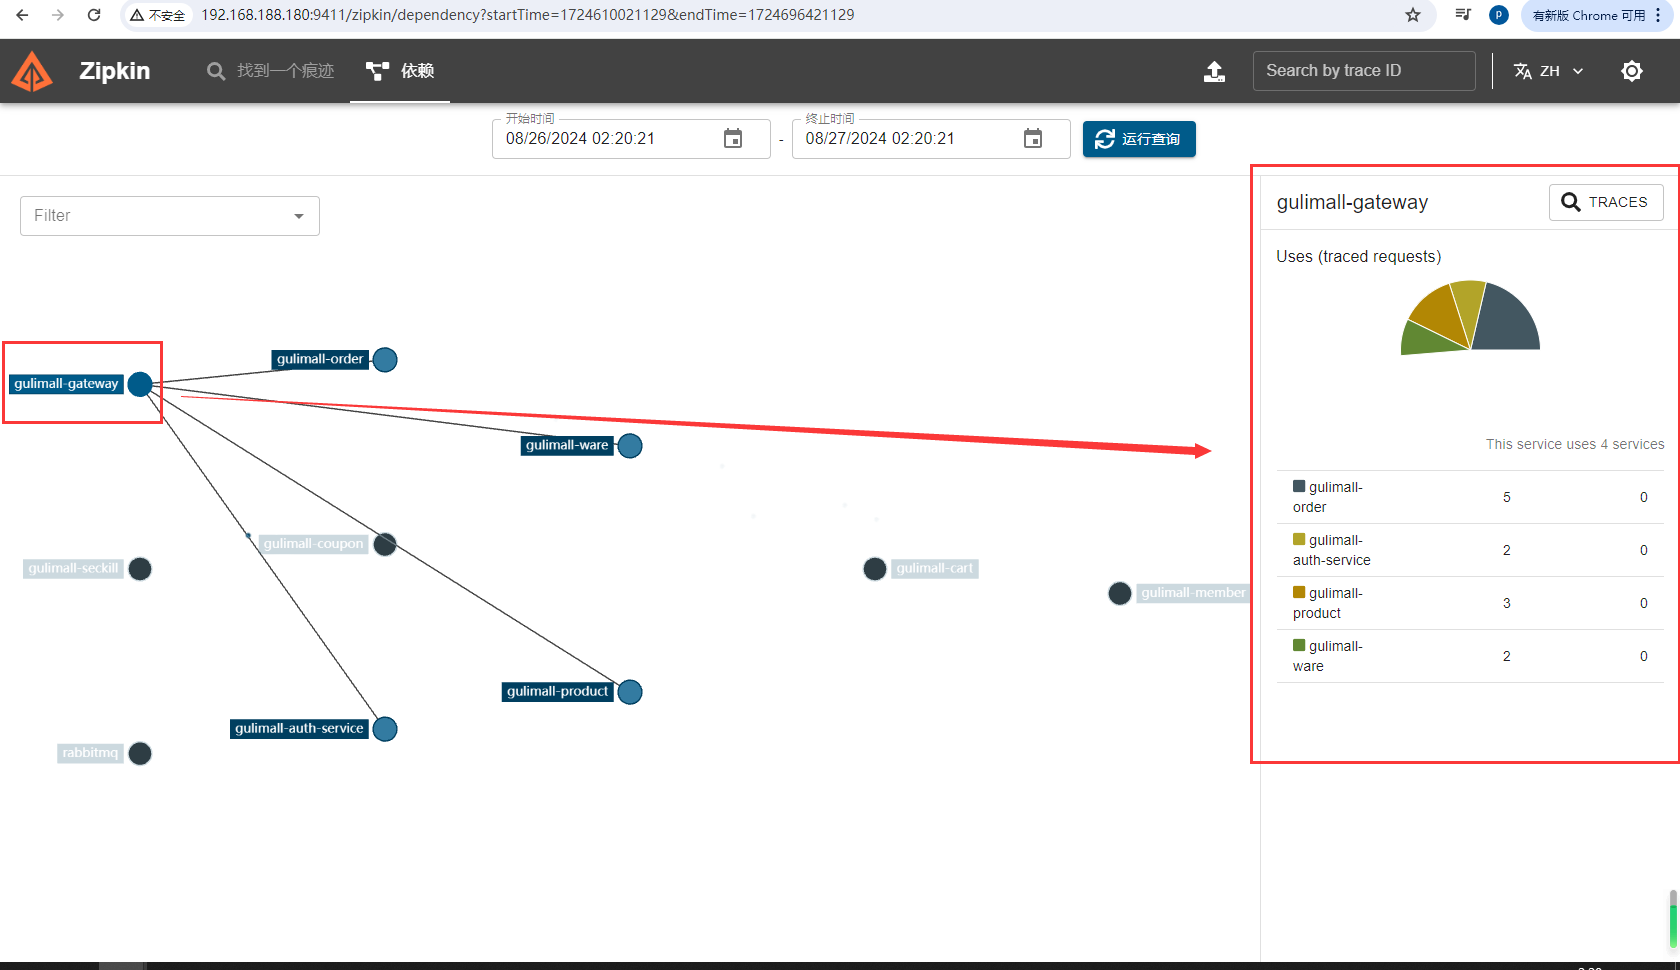This screenshot has width=1680, height=970.
Task: Select the gulimall-order node circle
Action: click(x=385, y=360)
